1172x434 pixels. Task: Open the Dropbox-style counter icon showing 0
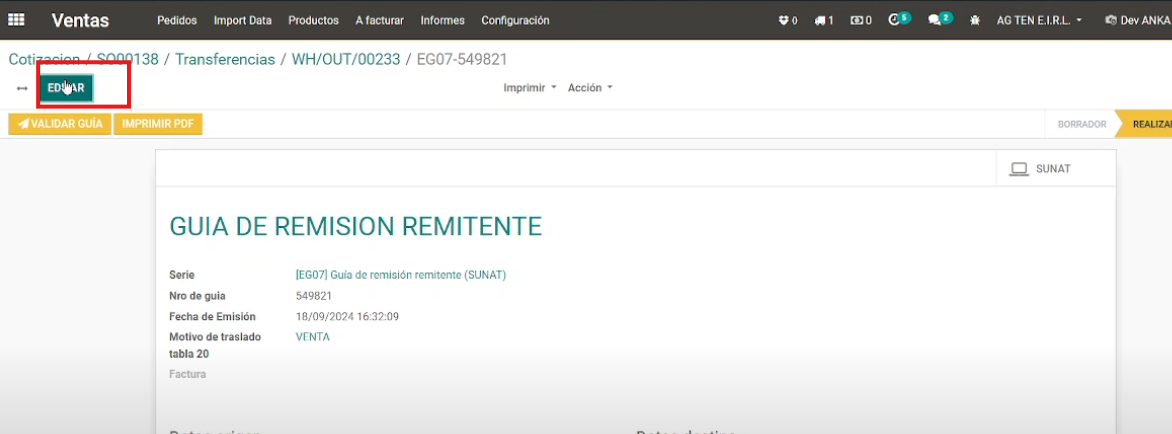coord(788,21)
